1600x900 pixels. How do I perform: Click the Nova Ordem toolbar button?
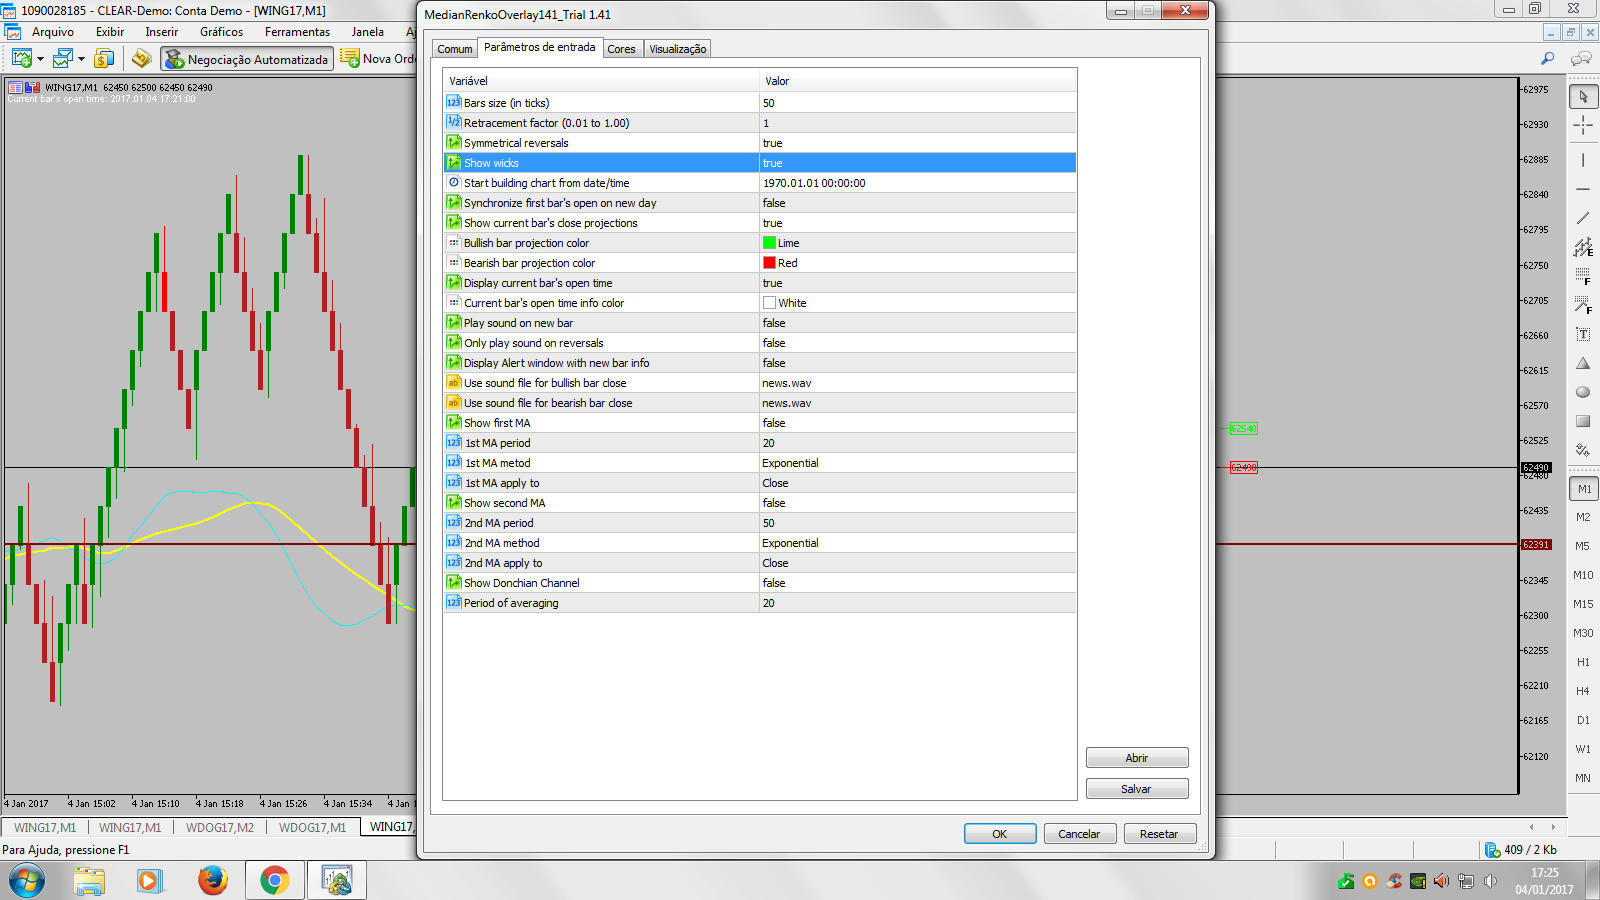pos(378,59)
